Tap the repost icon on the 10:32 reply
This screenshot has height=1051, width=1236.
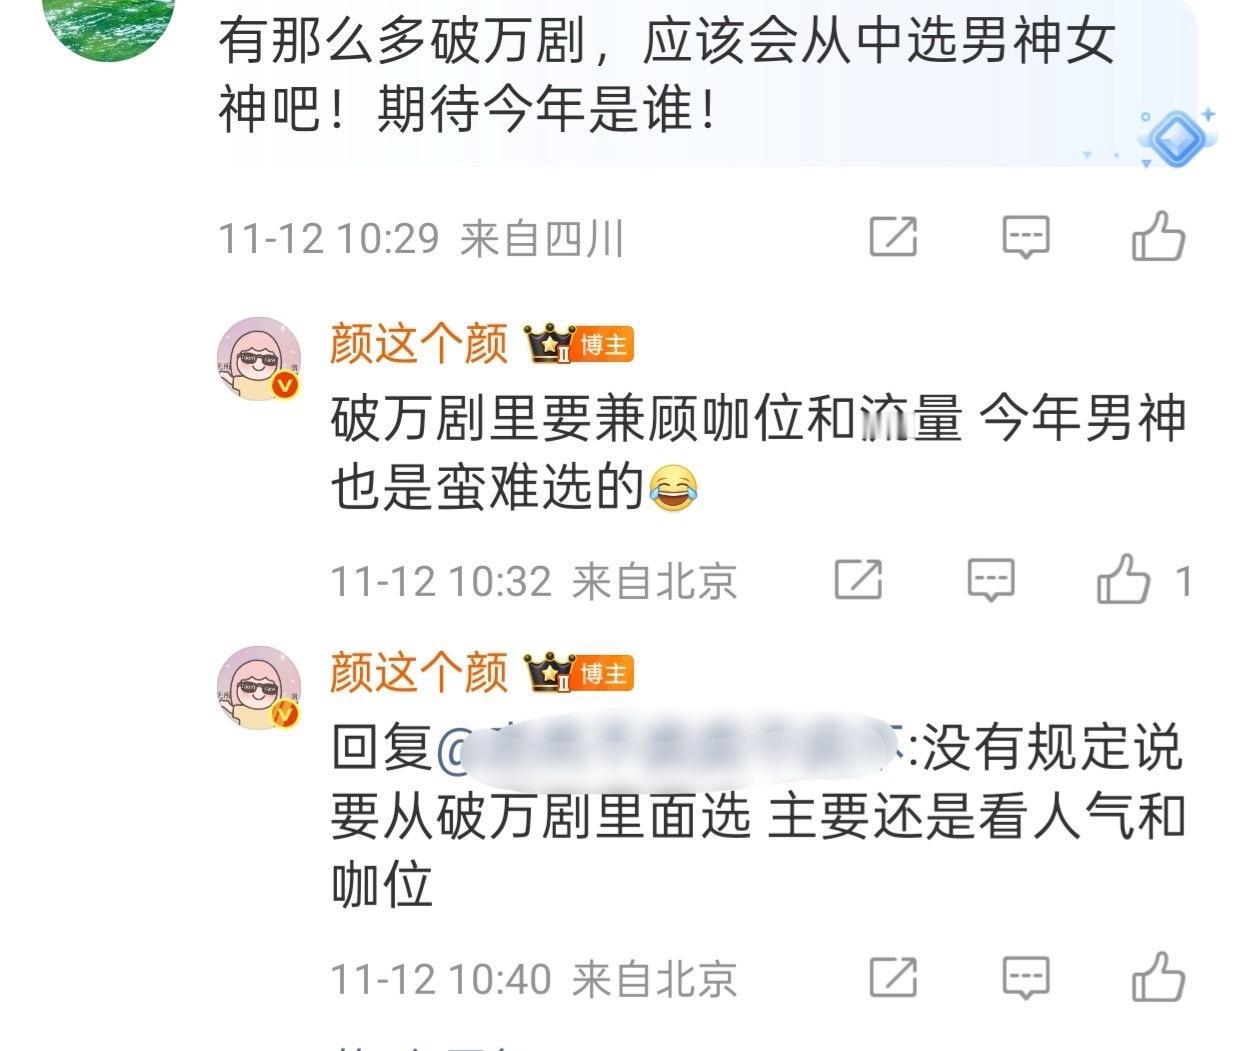859,579
